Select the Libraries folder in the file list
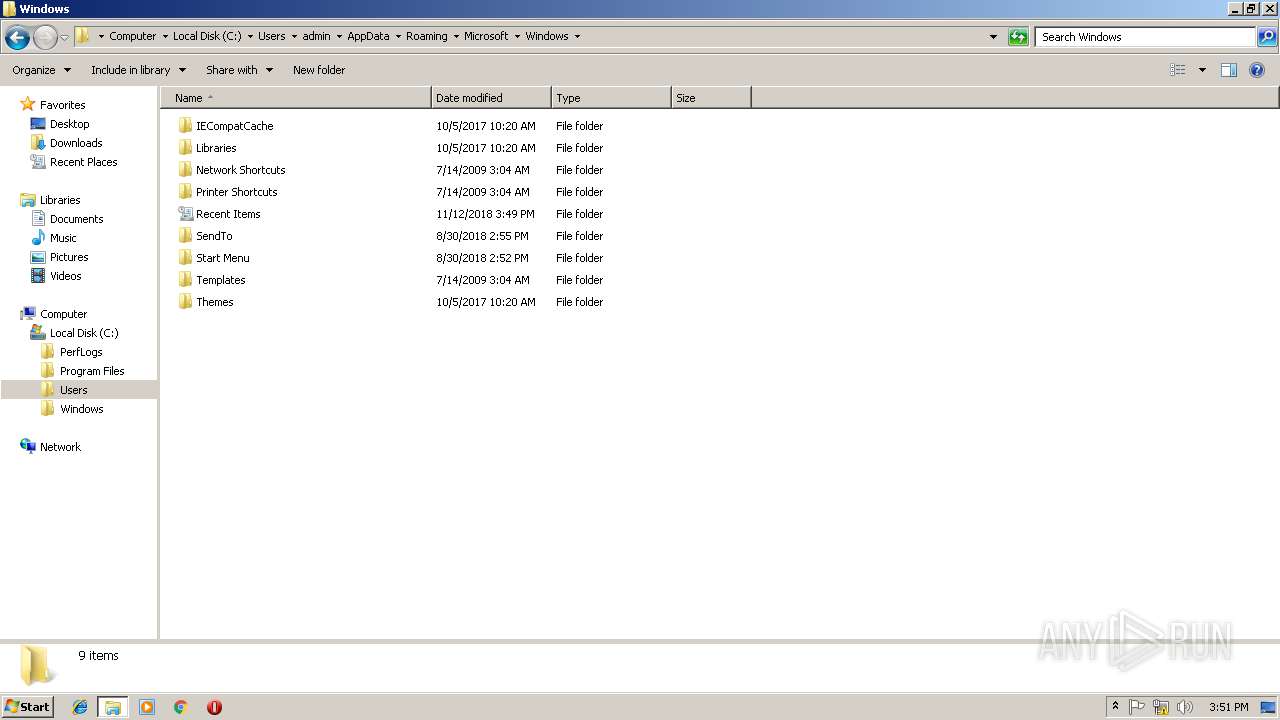The height and width of the screenshot is (720, 1280). (x=216, y=148)
